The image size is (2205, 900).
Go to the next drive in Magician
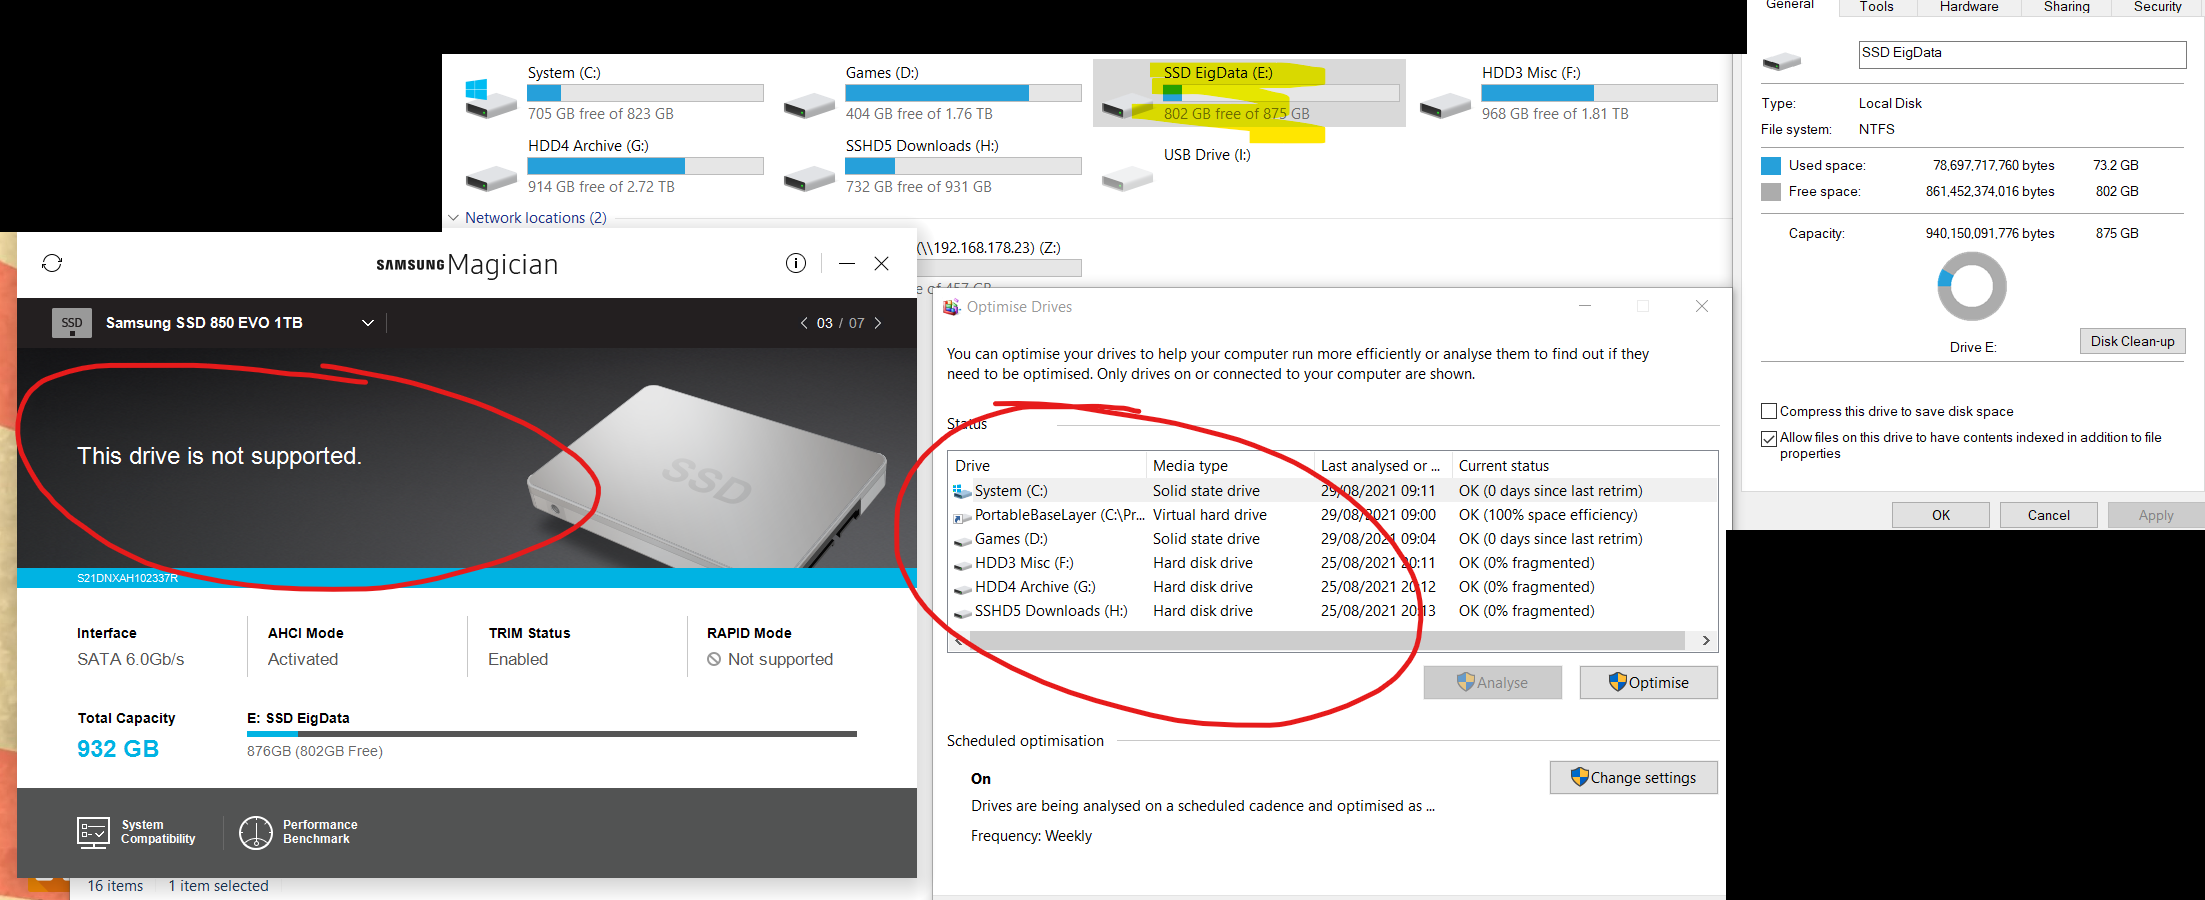point(878,323)
